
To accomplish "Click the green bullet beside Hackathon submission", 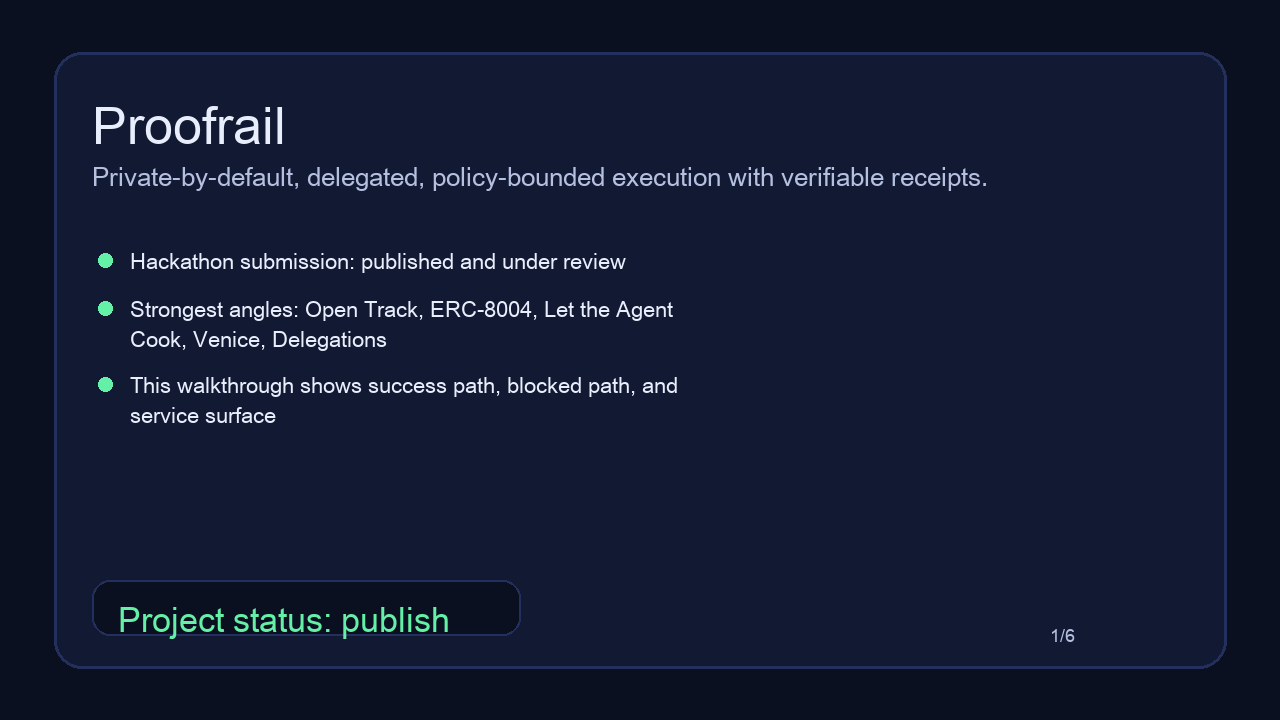I will click(x=105, y=261).
